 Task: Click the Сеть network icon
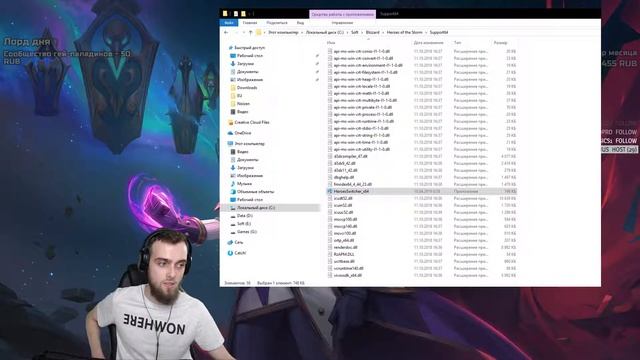(x=230, y=242)
